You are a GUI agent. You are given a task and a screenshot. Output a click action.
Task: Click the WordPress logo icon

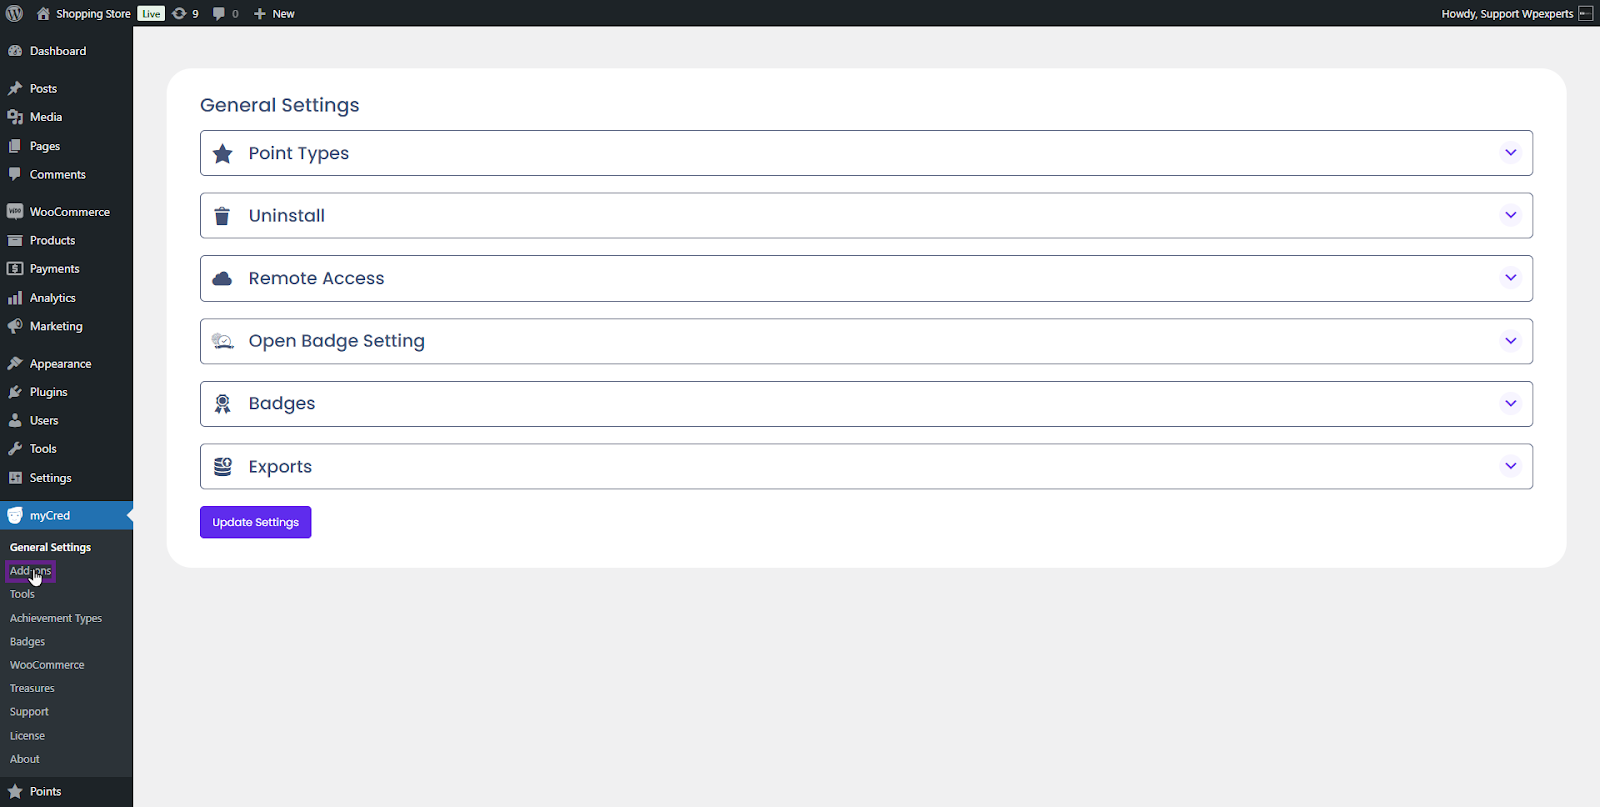tap(14, 13)
